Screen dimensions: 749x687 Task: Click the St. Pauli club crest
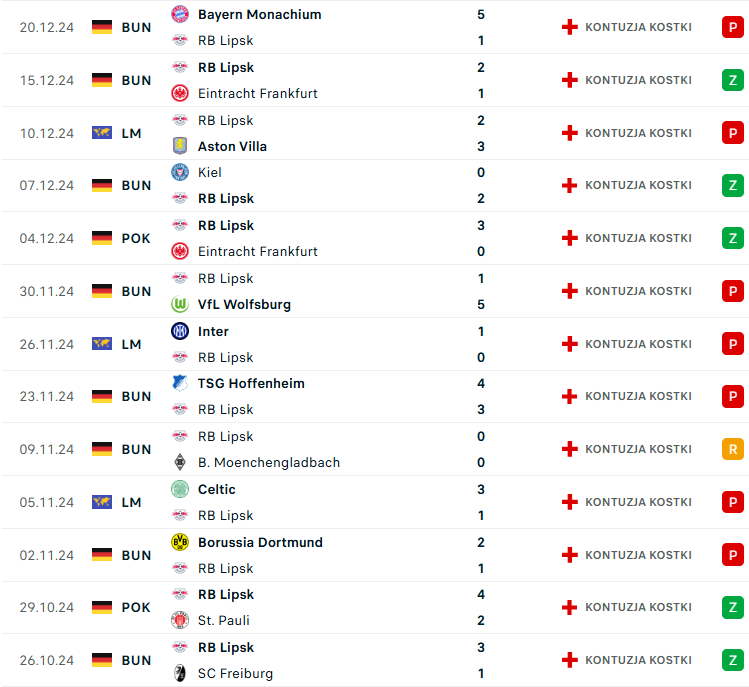coord(180,620)
